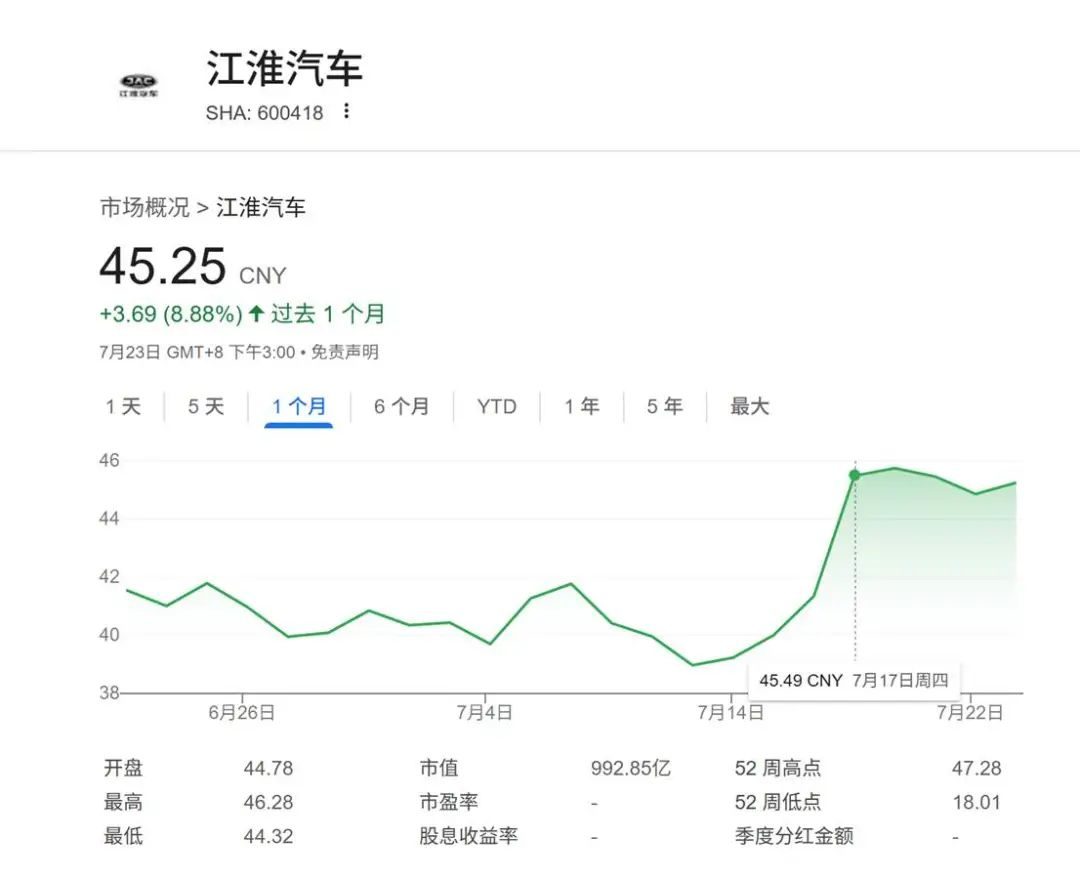Show the 1 年 chart range
The image size is (1080, 880).
(x=582, y=406)
